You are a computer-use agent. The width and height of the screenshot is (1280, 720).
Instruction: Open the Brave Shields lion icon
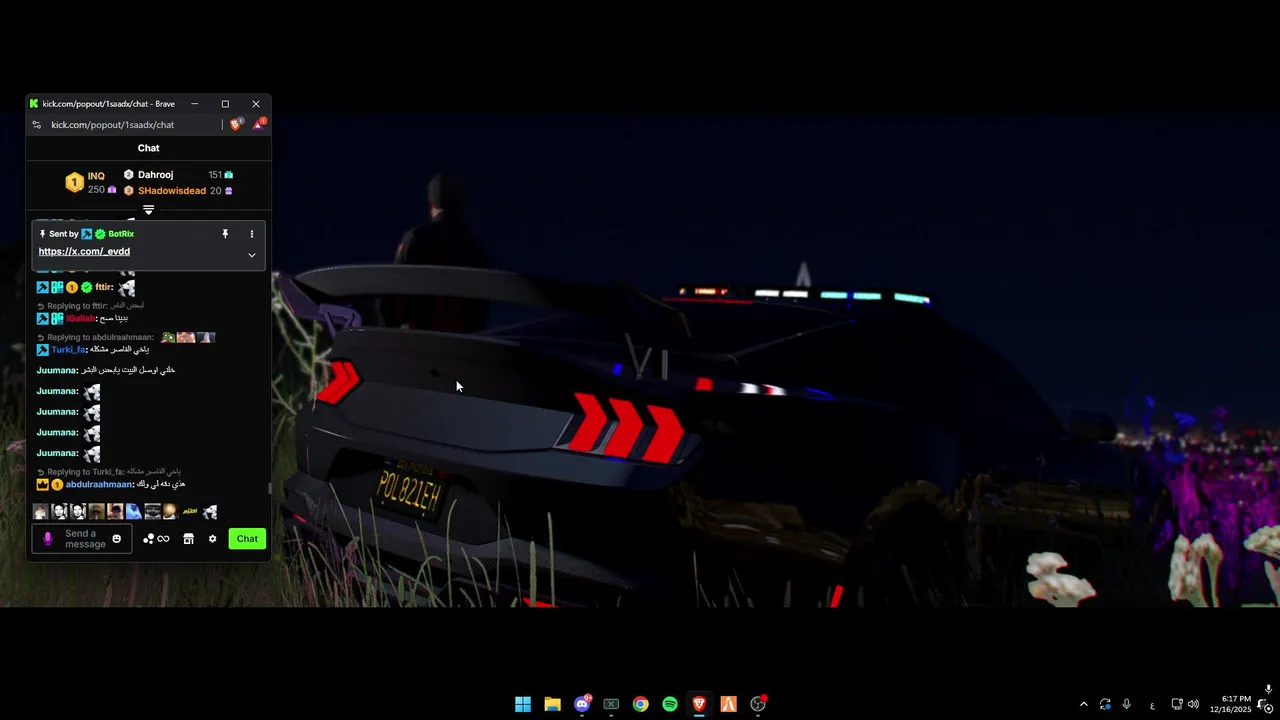pyautogui.click(x=236, y=124)
